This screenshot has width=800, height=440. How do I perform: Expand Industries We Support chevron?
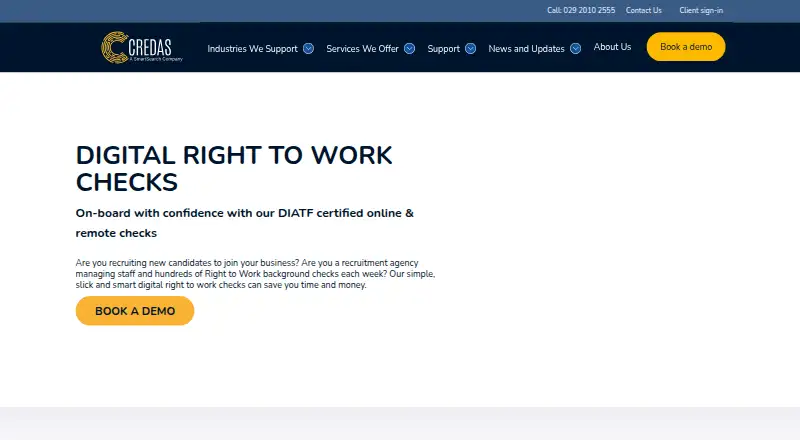(308, 48)
